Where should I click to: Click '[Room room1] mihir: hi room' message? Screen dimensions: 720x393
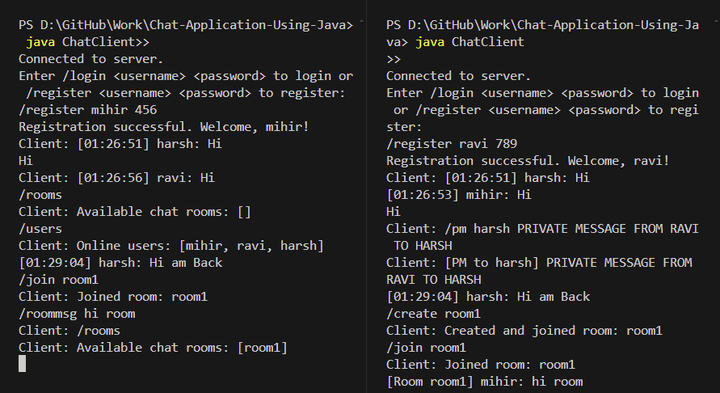pos(485,382)
